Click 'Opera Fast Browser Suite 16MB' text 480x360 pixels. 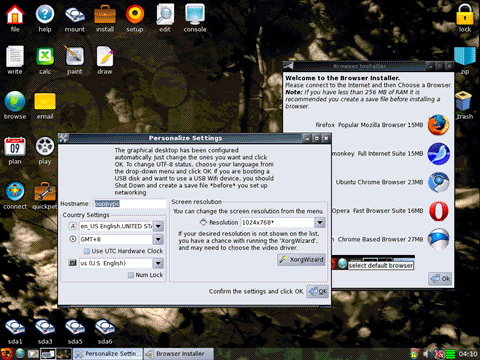coord(378,211)
